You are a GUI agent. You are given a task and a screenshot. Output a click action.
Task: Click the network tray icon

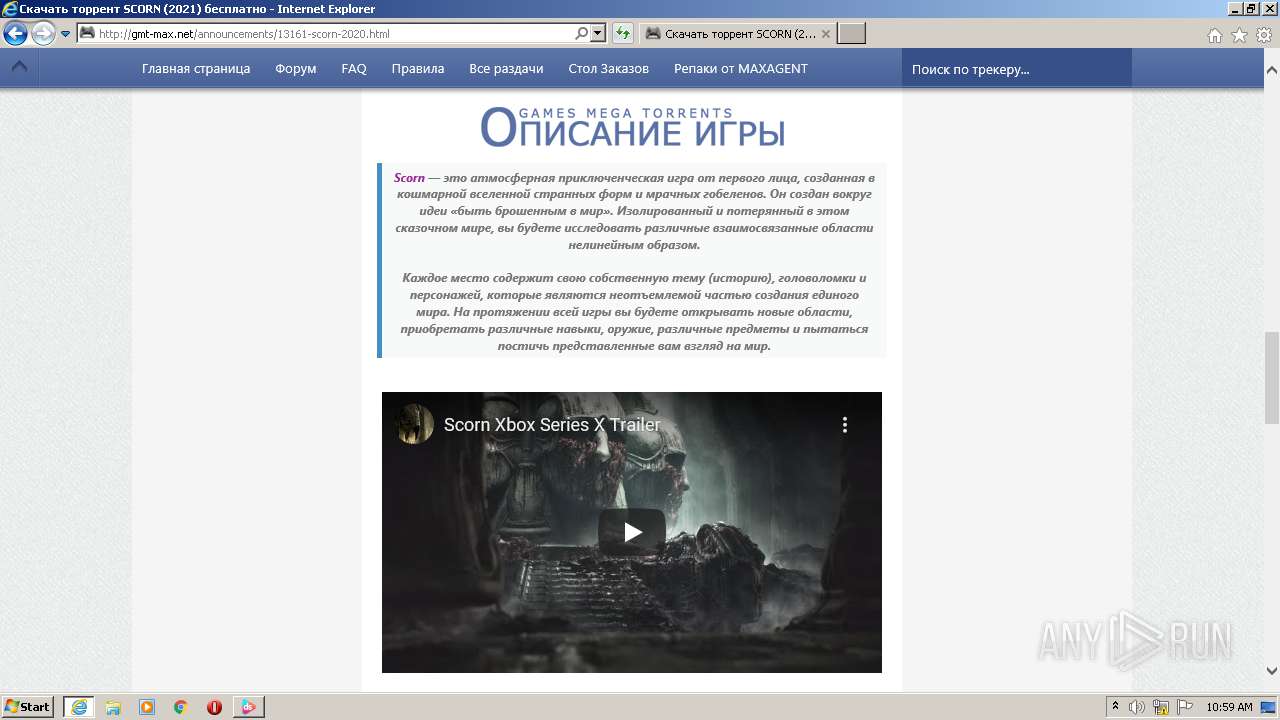(1161, 707)
